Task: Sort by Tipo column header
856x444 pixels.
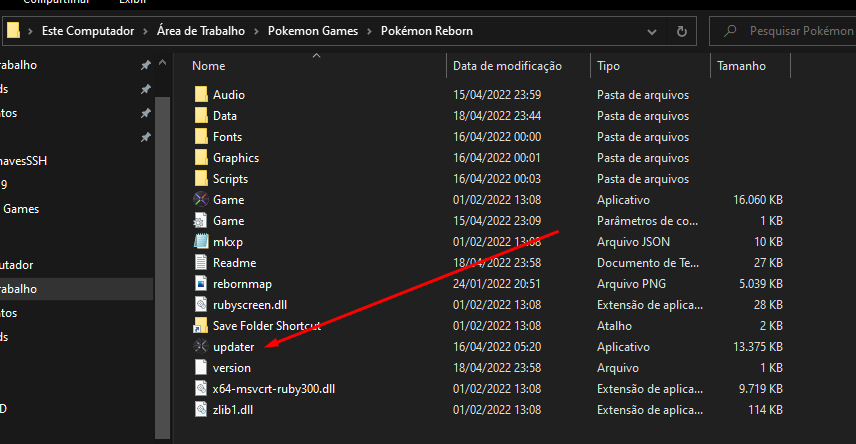Action: (608, 66)
